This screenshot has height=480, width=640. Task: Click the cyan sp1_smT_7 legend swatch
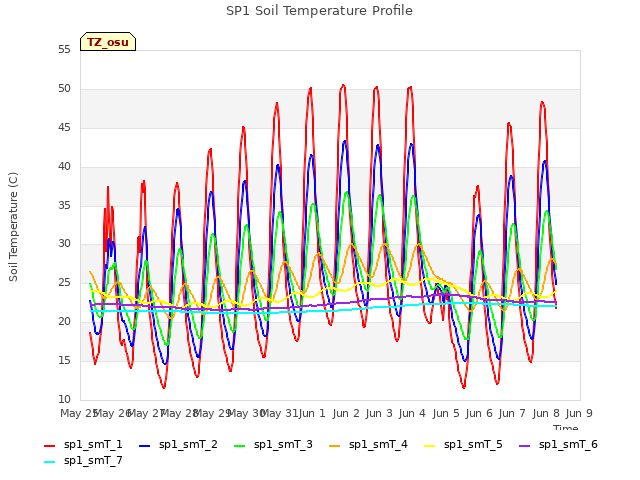click(x=49, y=462)
